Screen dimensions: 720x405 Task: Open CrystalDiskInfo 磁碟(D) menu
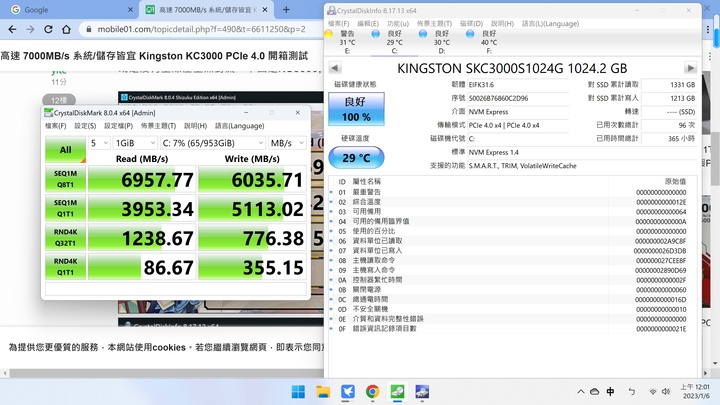[471, 23]
